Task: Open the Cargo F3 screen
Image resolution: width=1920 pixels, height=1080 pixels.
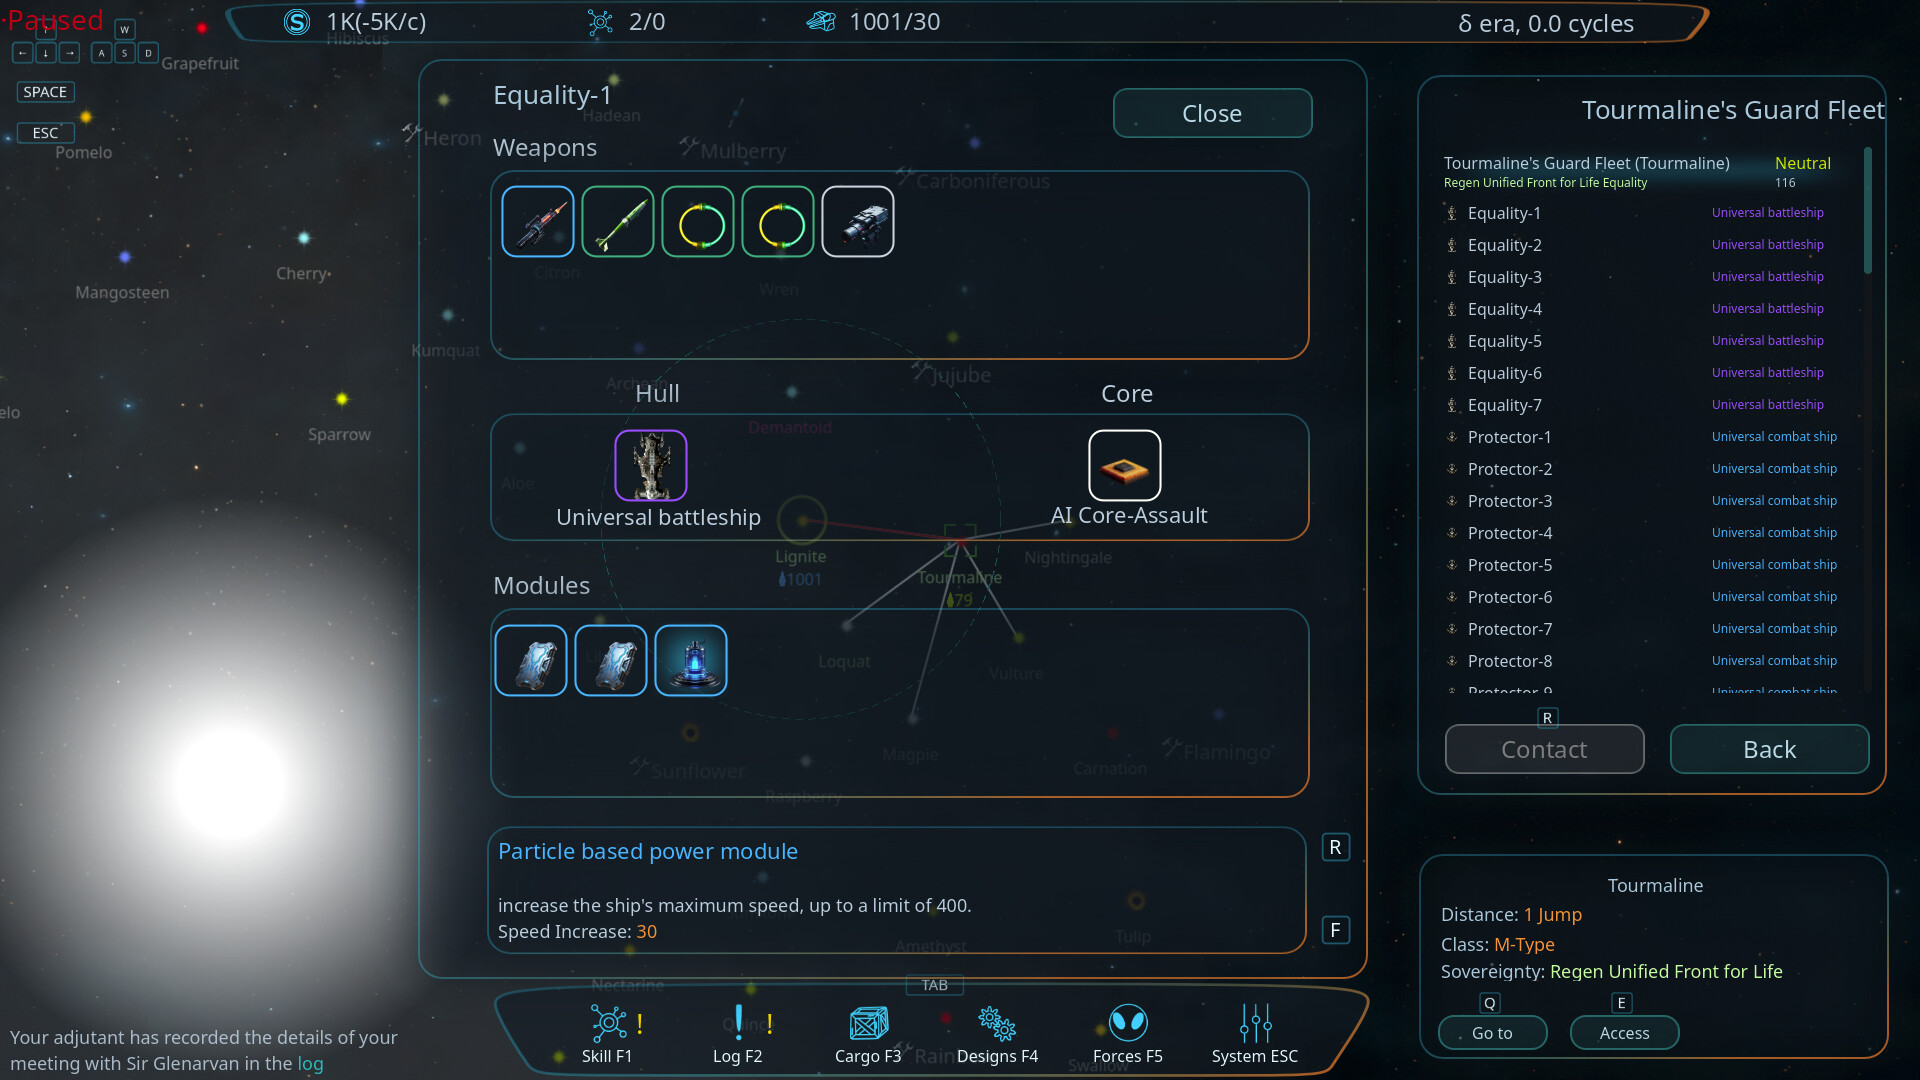Action: click(868, 1034)
